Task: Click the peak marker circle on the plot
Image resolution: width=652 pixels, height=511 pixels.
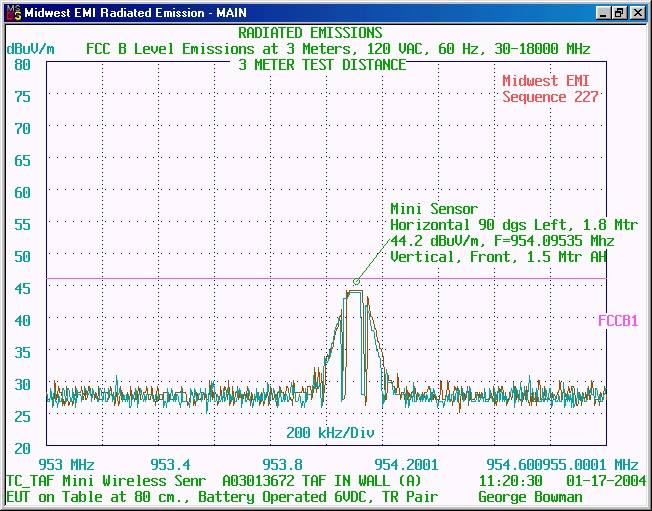Action: coord(356,282)
